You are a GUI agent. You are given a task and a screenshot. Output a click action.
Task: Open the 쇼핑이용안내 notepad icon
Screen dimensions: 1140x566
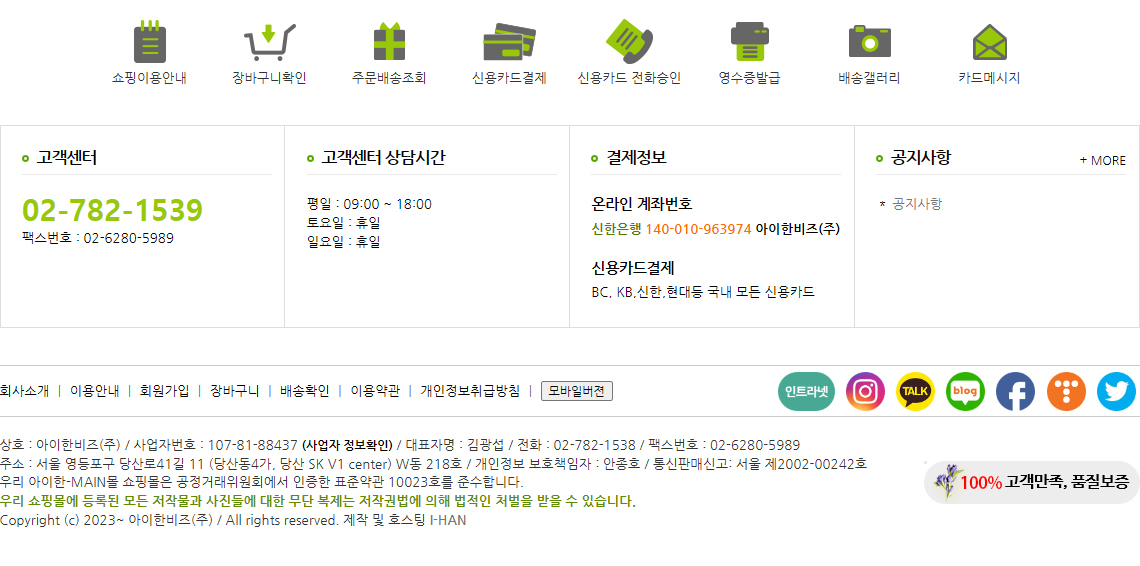(150, 41)
